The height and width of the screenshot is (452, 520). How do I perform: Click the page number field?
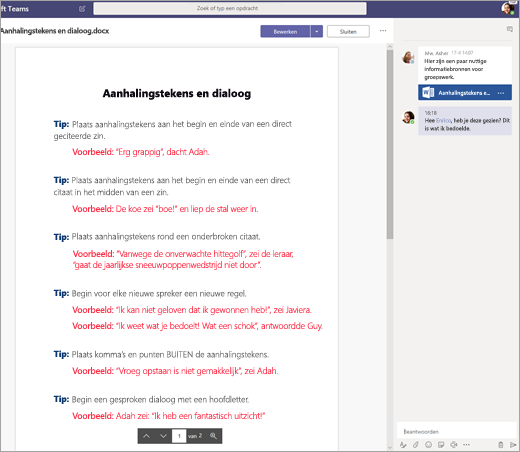[179, 436]
